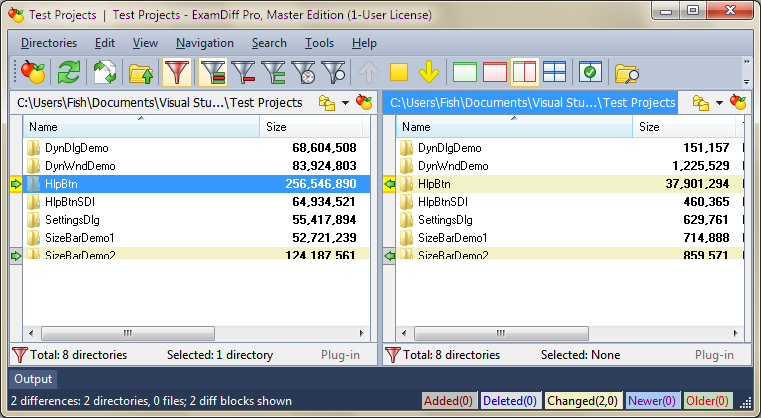Click the blue four-pane grid icon
761x418 pixels.
click(554, 72)
